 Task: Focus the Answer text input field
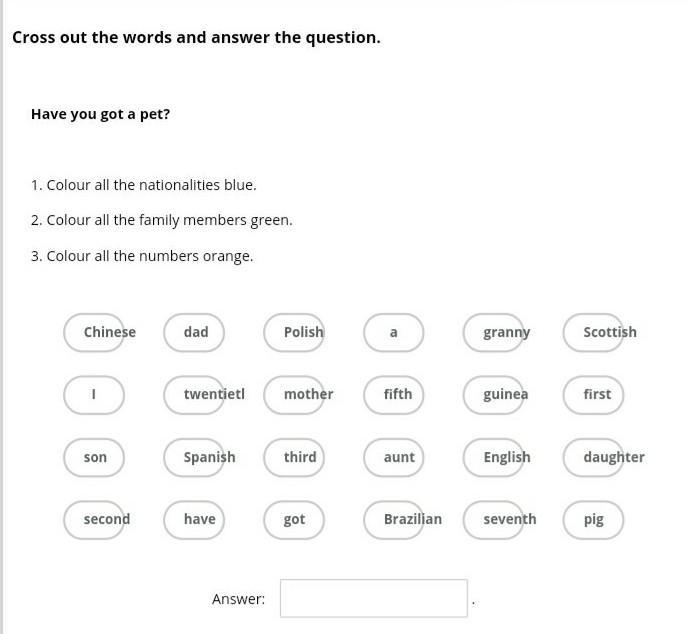pos(374,598)
